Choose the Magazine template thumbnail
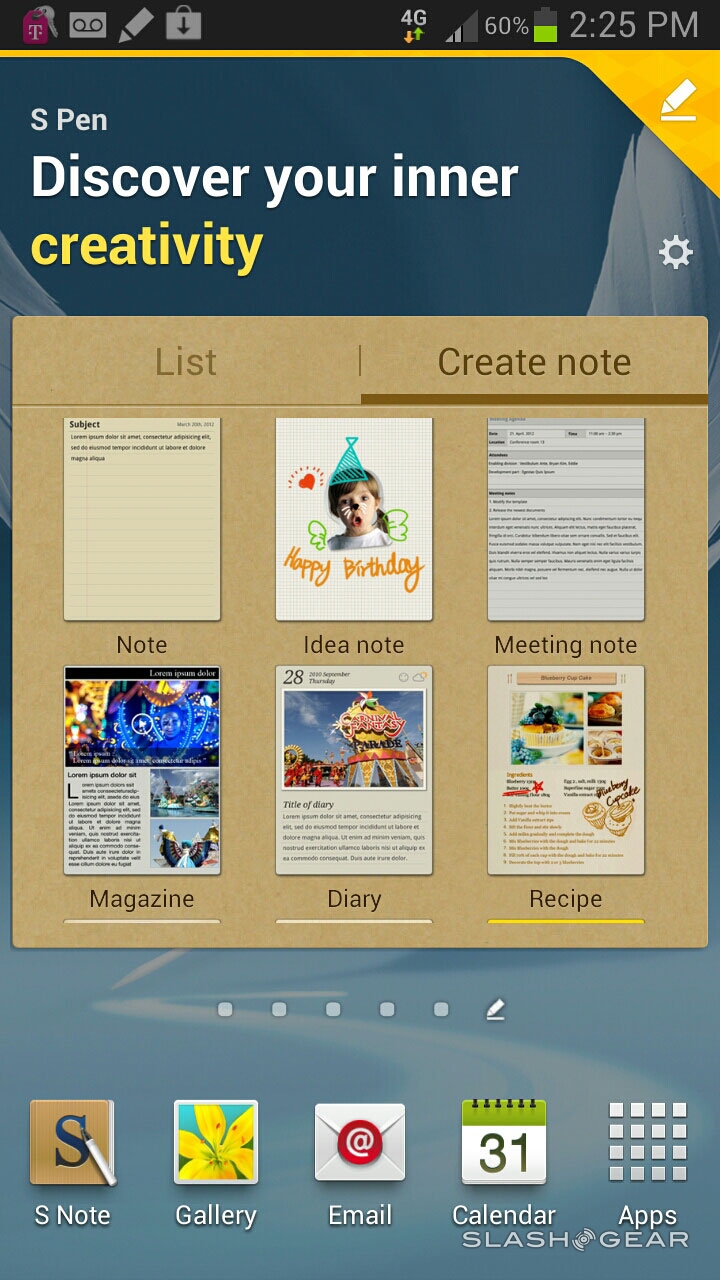720x1280 pixels. tap(142, 770)
